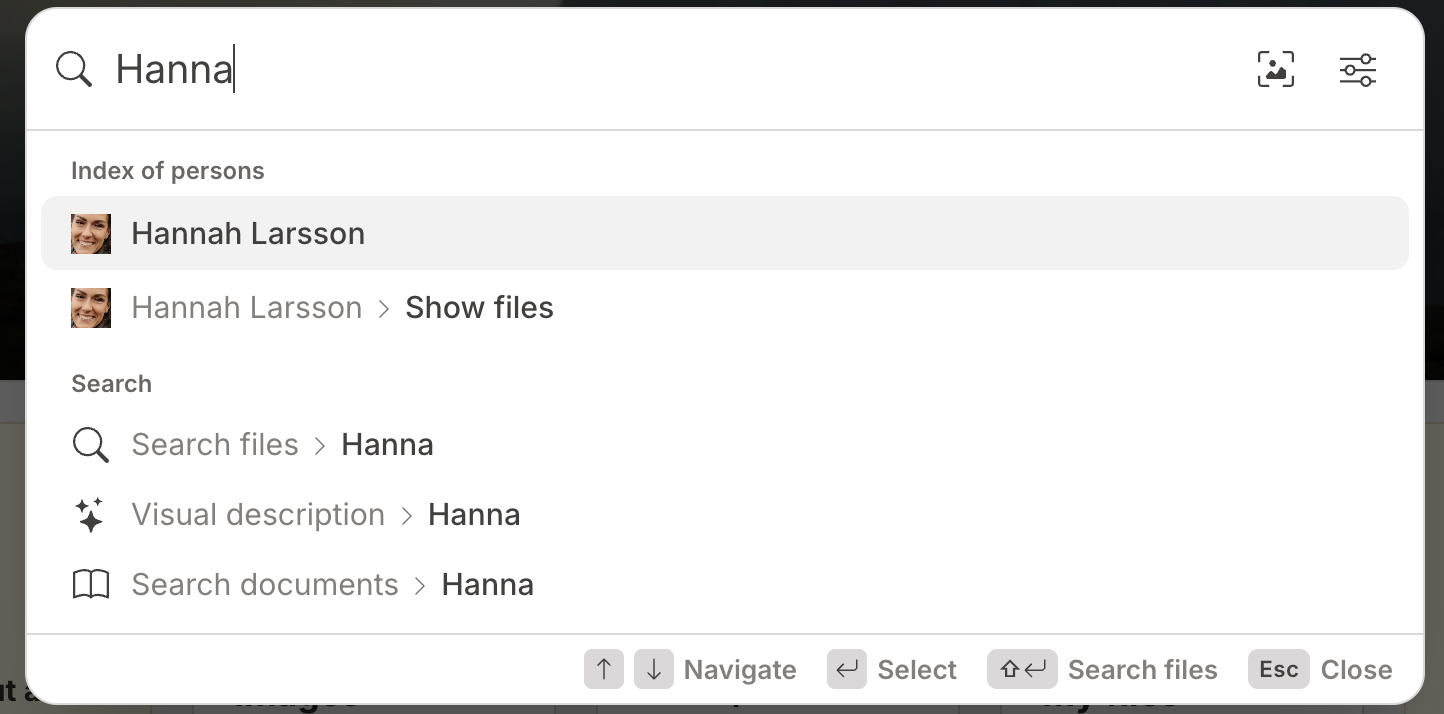The image size is (1444, 714).
Task: Click Hannah Larsson avatar in Show files row
Action: 91,308
